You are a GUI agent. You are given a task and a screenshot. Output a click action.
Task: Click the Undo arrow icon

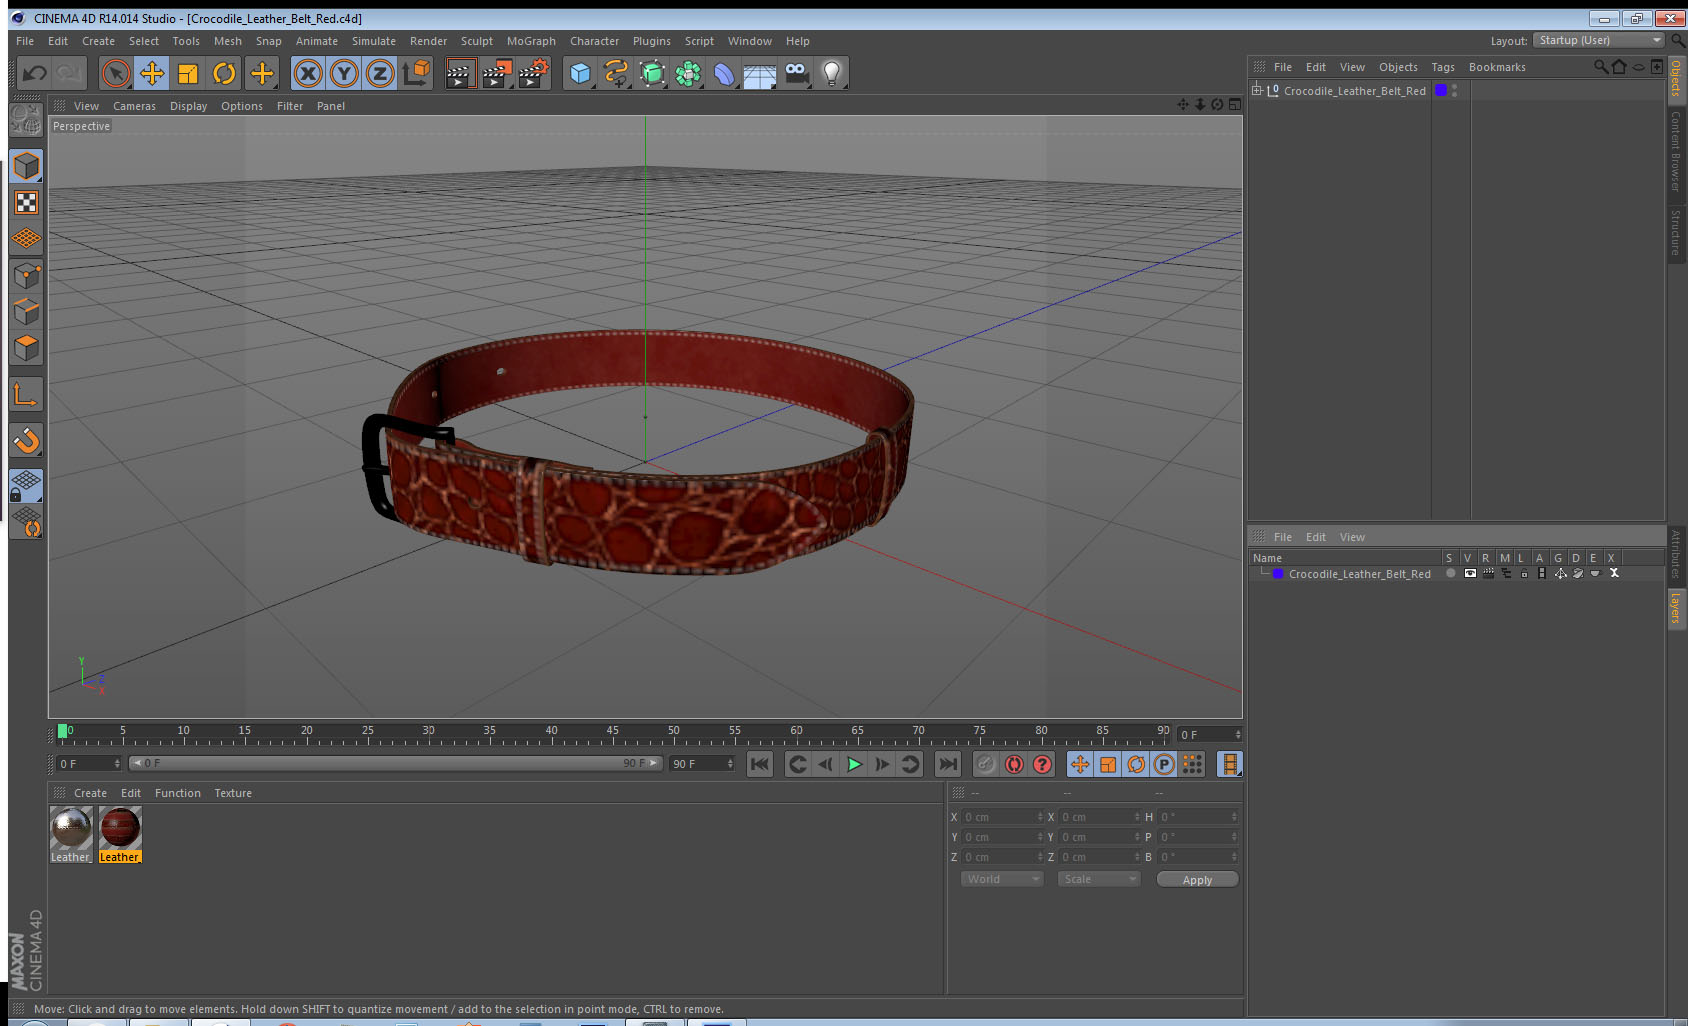click(34, 73)
